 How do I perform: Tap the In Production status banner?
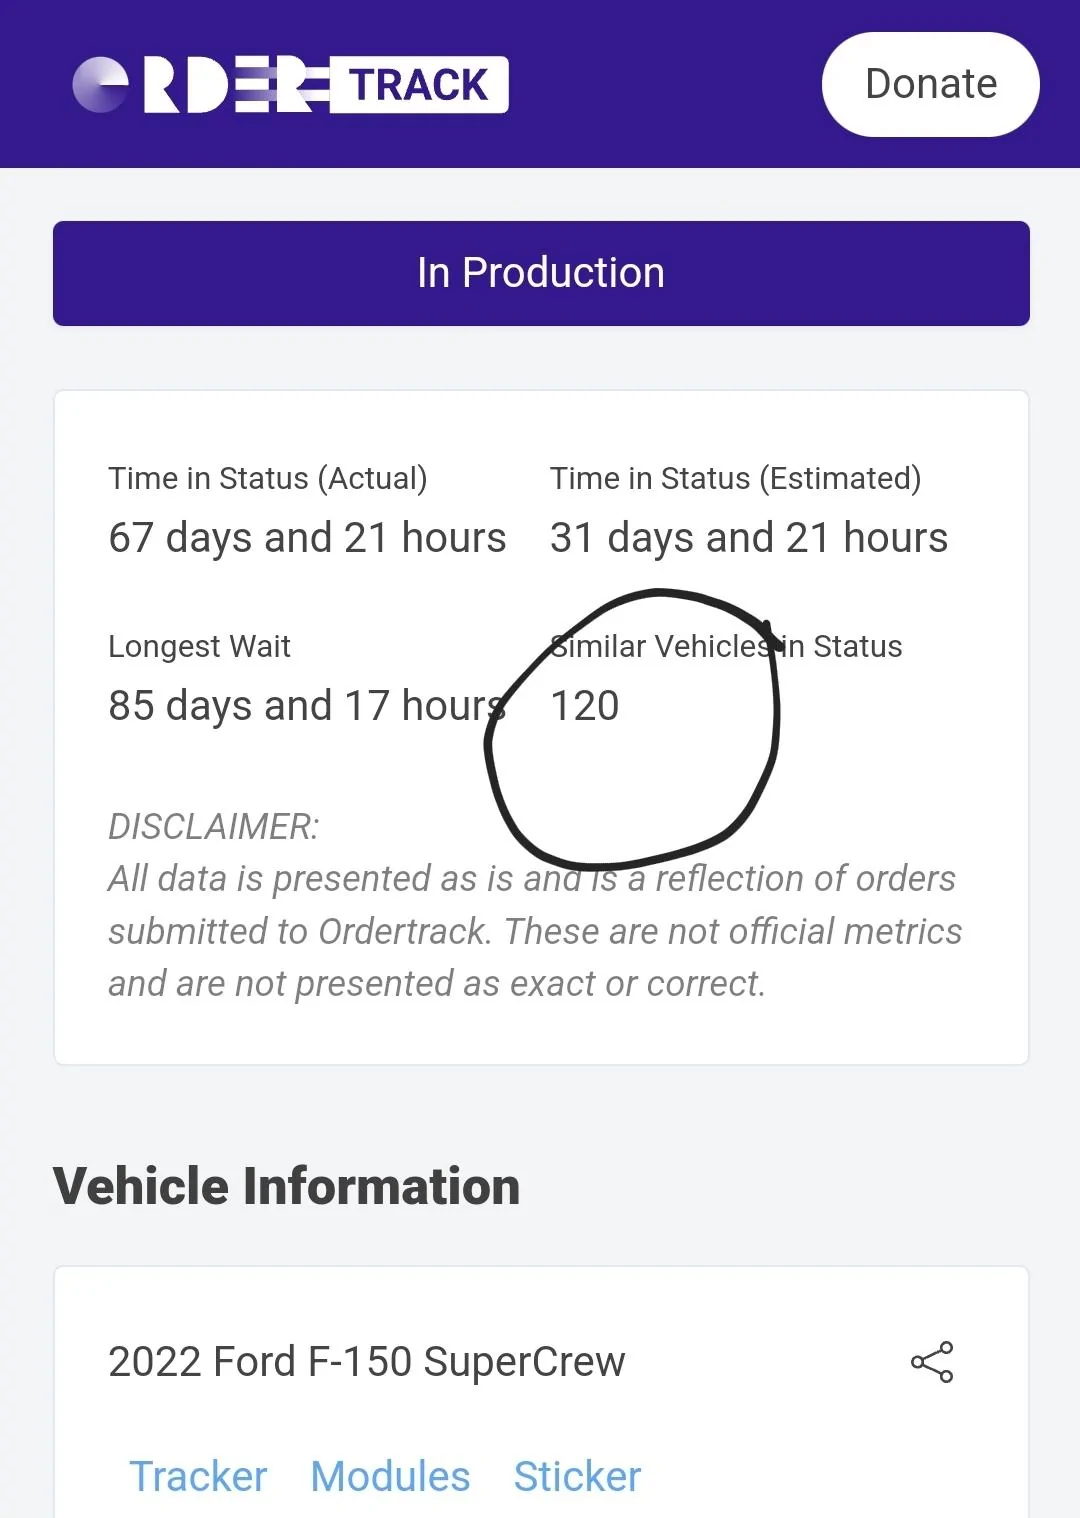pyautogui.click(x=541, y=273)
